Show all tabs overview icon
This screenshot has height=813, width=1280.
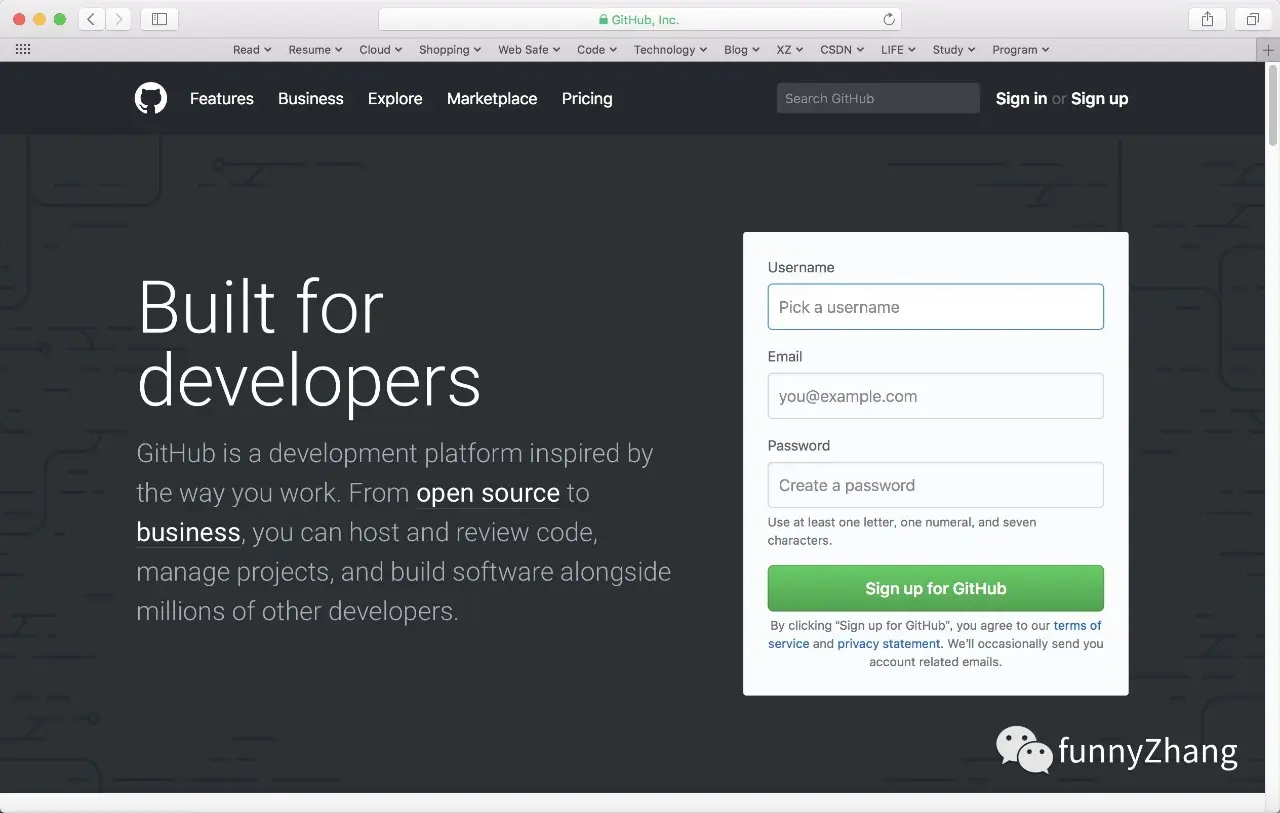[x=1252, y=19]
